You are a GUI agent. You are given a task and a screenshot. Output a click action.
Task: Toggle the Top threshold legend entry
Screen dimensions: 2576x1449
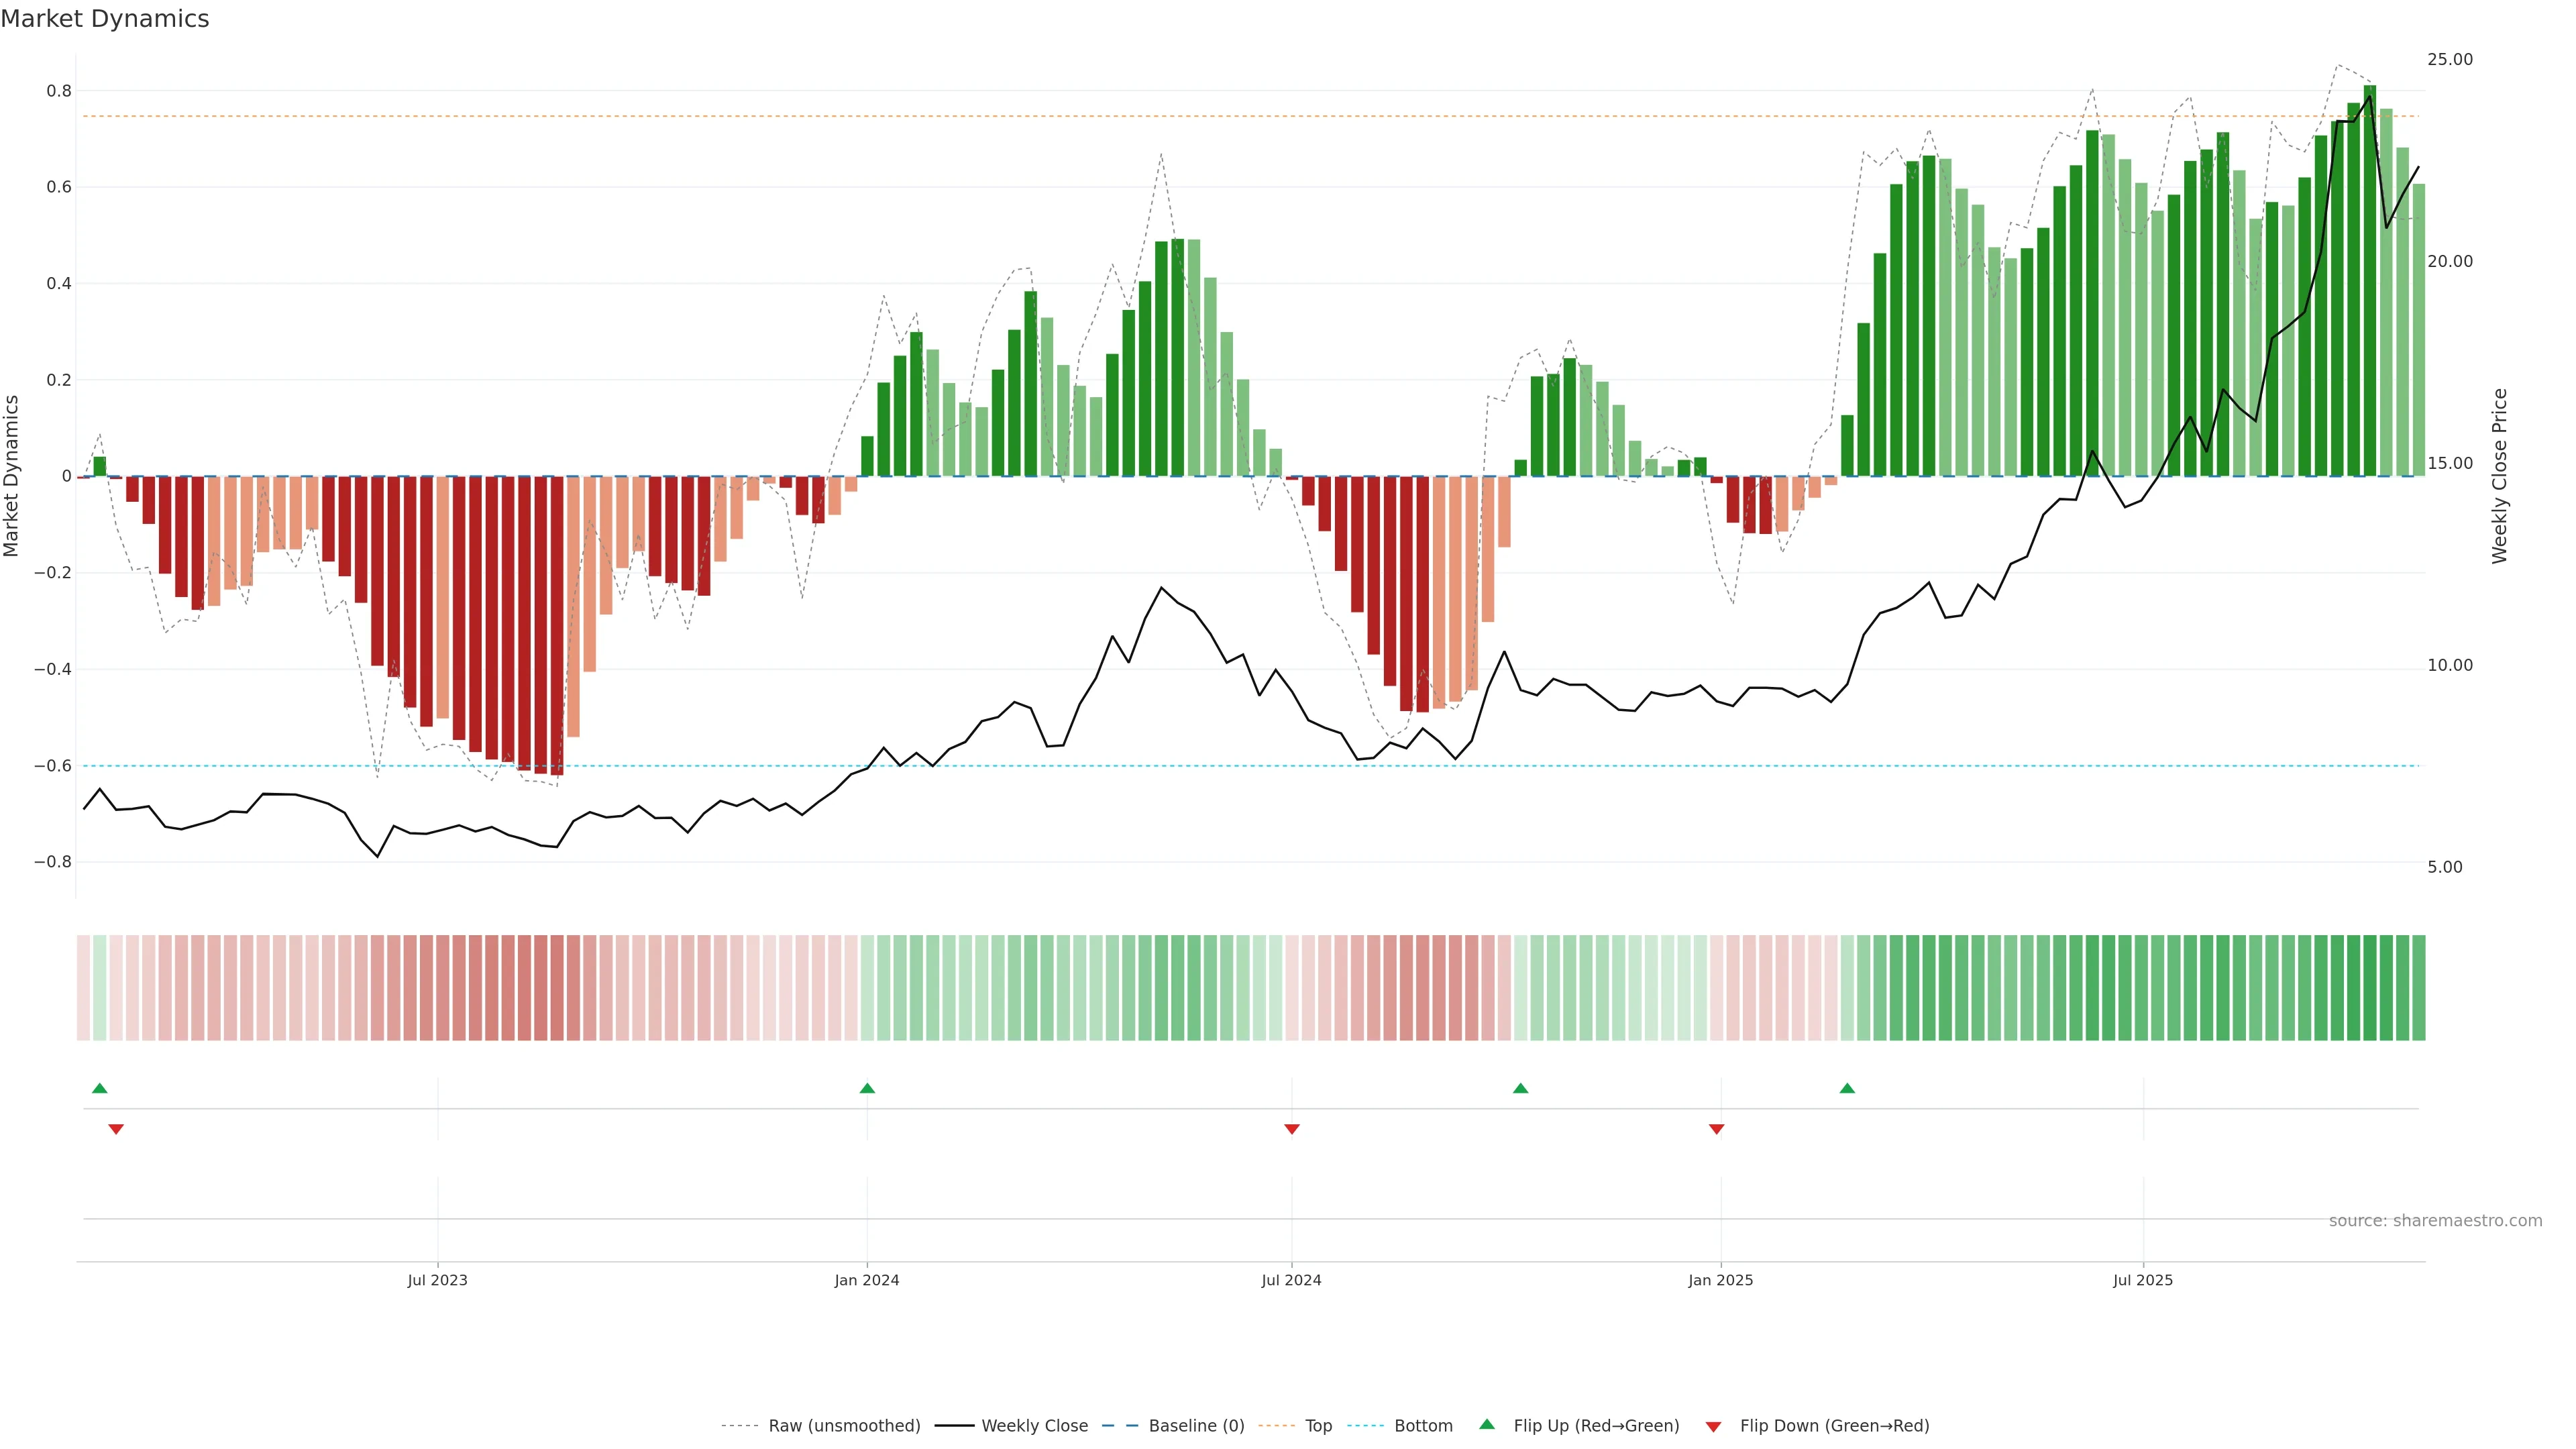click(x=1318, y=1426)
